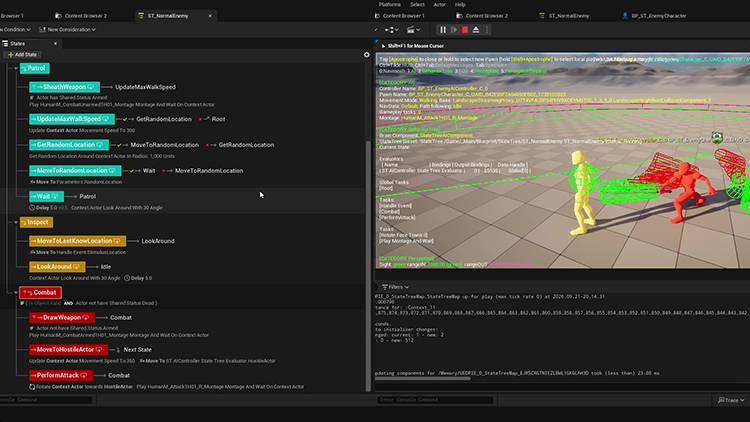Eject from the player controller
750x422 pixels.
coord(476,30)
